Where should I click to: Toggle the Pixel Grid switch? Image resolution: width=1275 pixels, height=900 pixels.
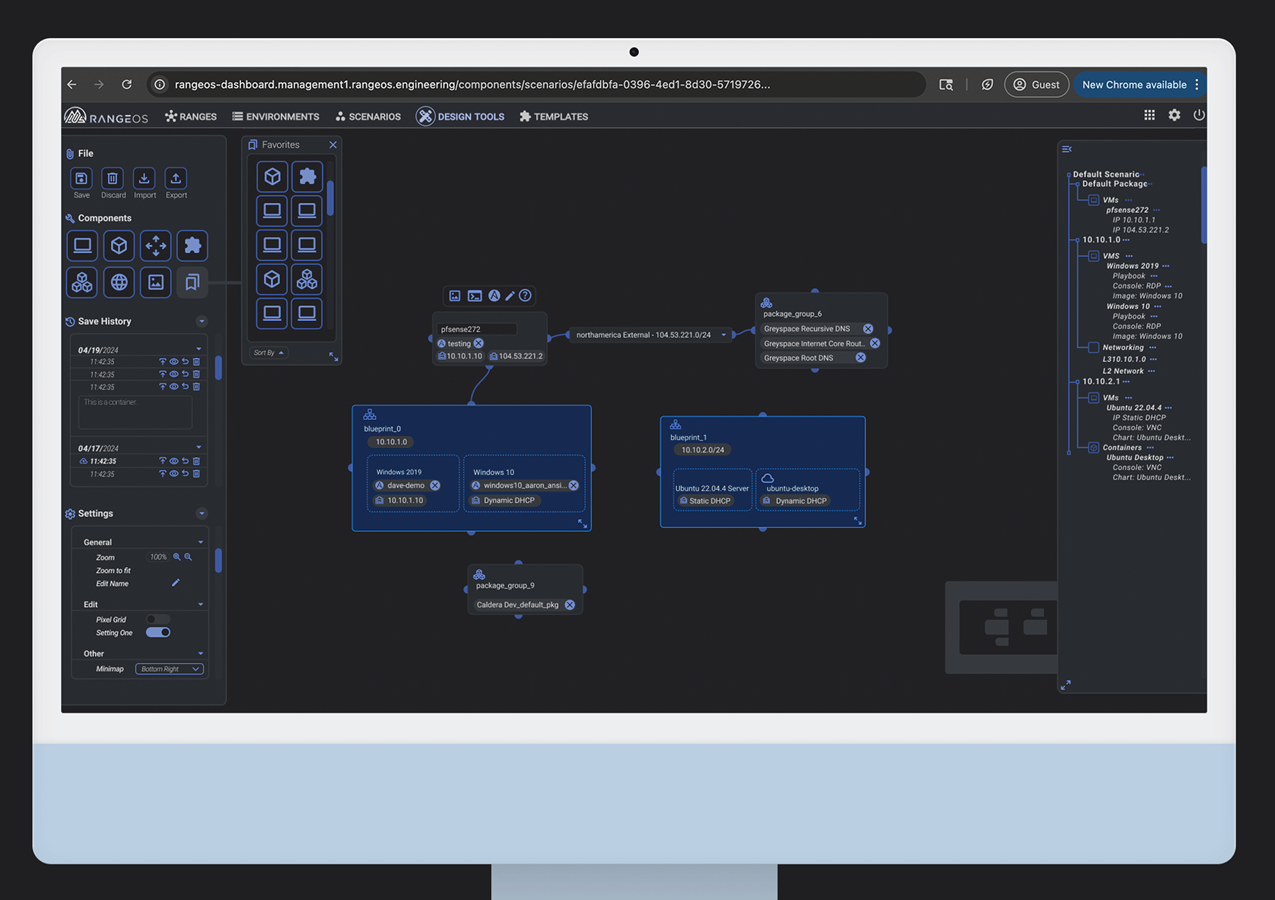pos(157,620)
